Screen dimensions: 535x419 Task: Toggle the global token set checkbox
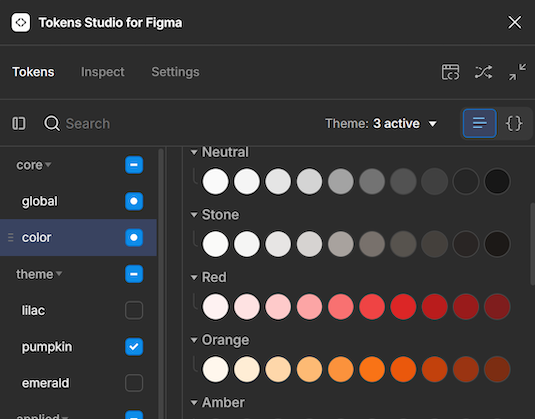134,201
